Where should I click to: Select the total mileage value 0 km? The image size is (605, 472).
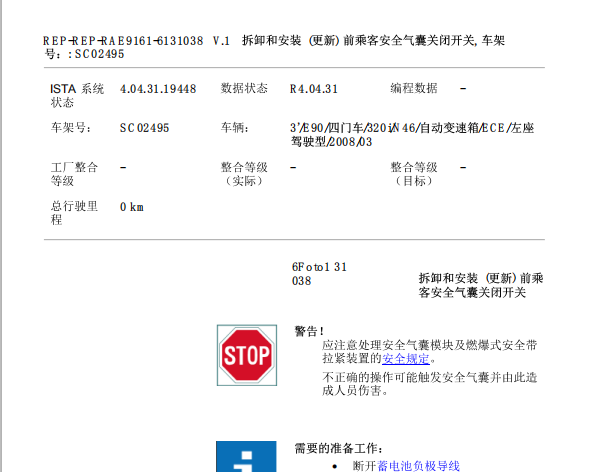point(132,207)
